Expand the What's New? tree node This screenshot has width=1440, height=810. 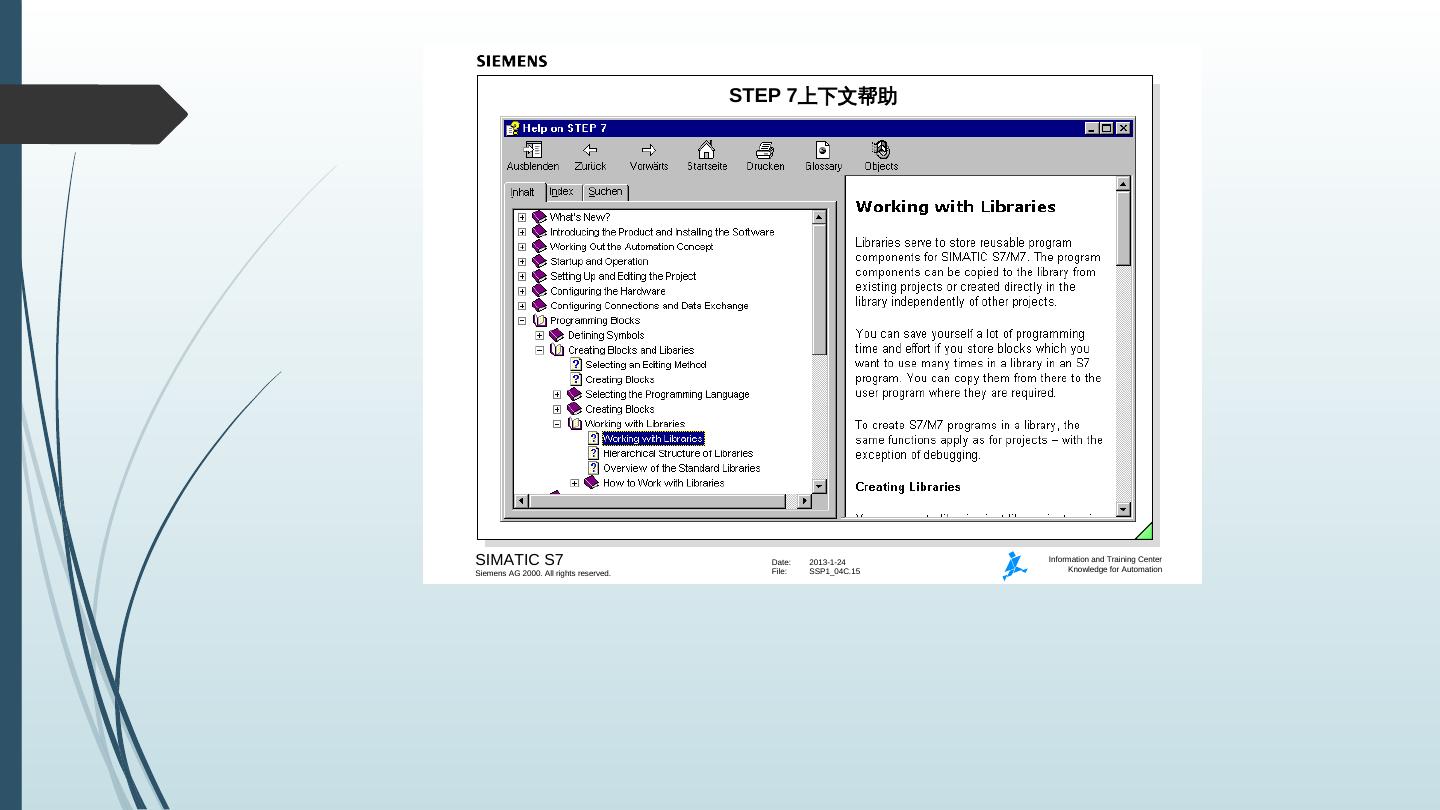522,217
